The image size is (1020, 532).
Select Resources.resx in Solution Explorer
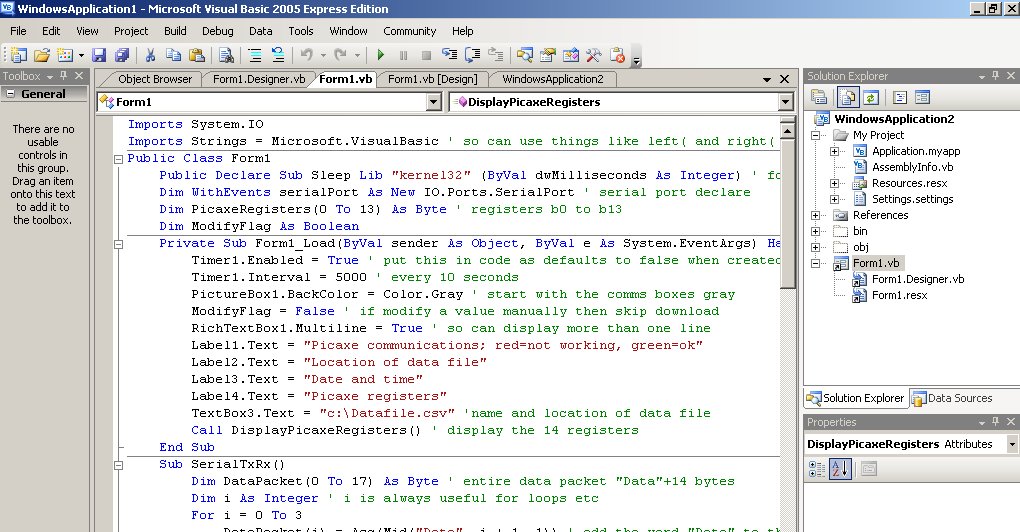[x=909, y=183]
